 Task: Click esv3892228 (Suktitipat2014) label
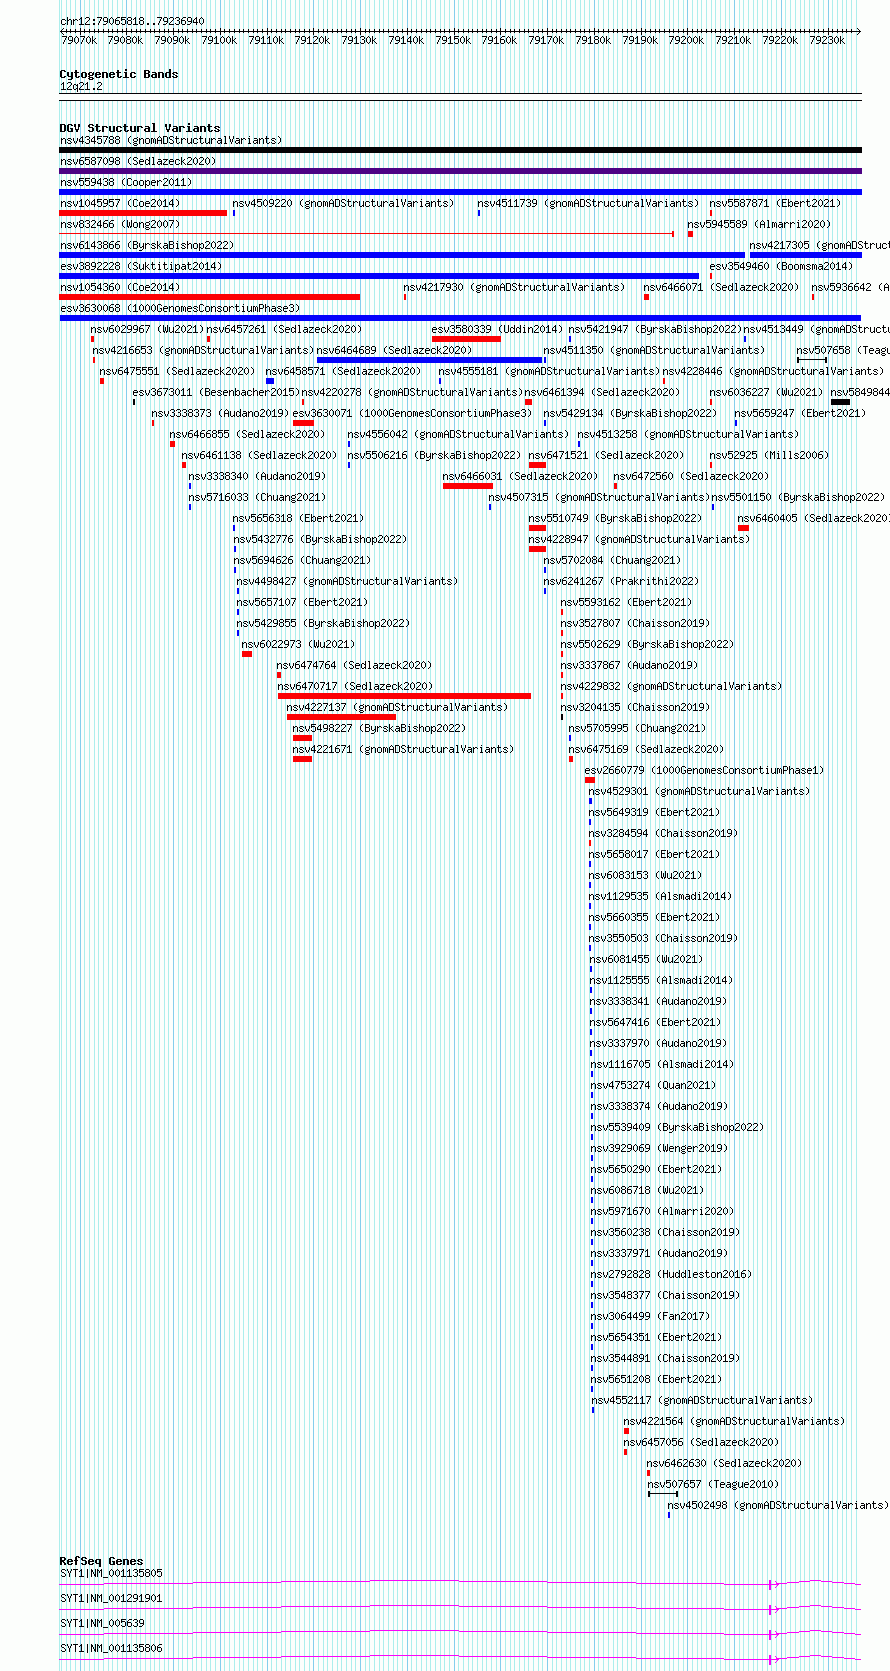(141, 267)
